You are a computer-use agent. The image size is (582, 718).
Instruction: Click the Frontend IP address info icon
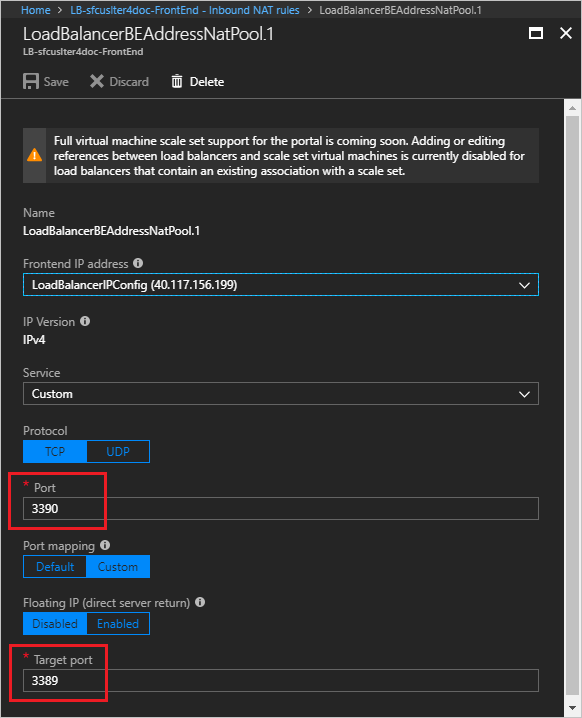(138, 263)
